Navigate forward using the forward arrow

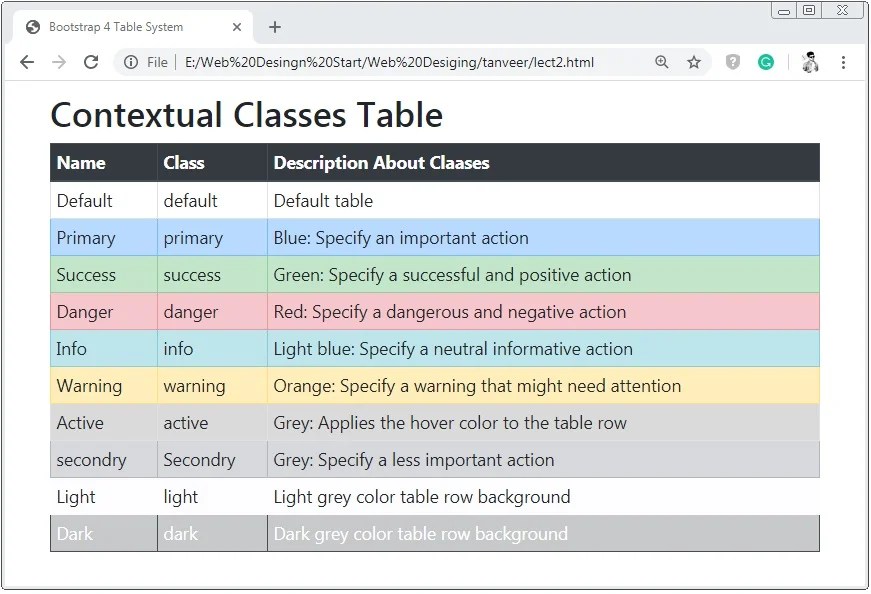(x=58, y=62)
